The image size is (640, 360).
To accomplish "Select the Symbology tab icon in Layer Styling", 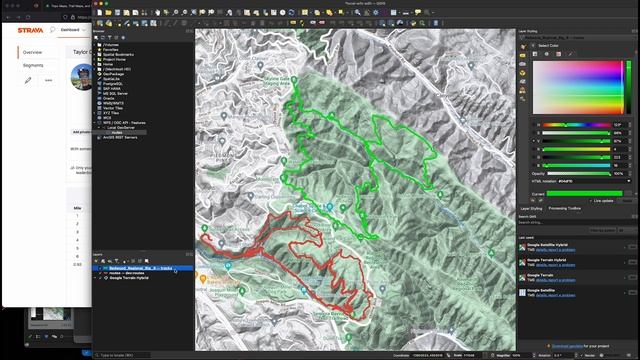I will [523, 47].
